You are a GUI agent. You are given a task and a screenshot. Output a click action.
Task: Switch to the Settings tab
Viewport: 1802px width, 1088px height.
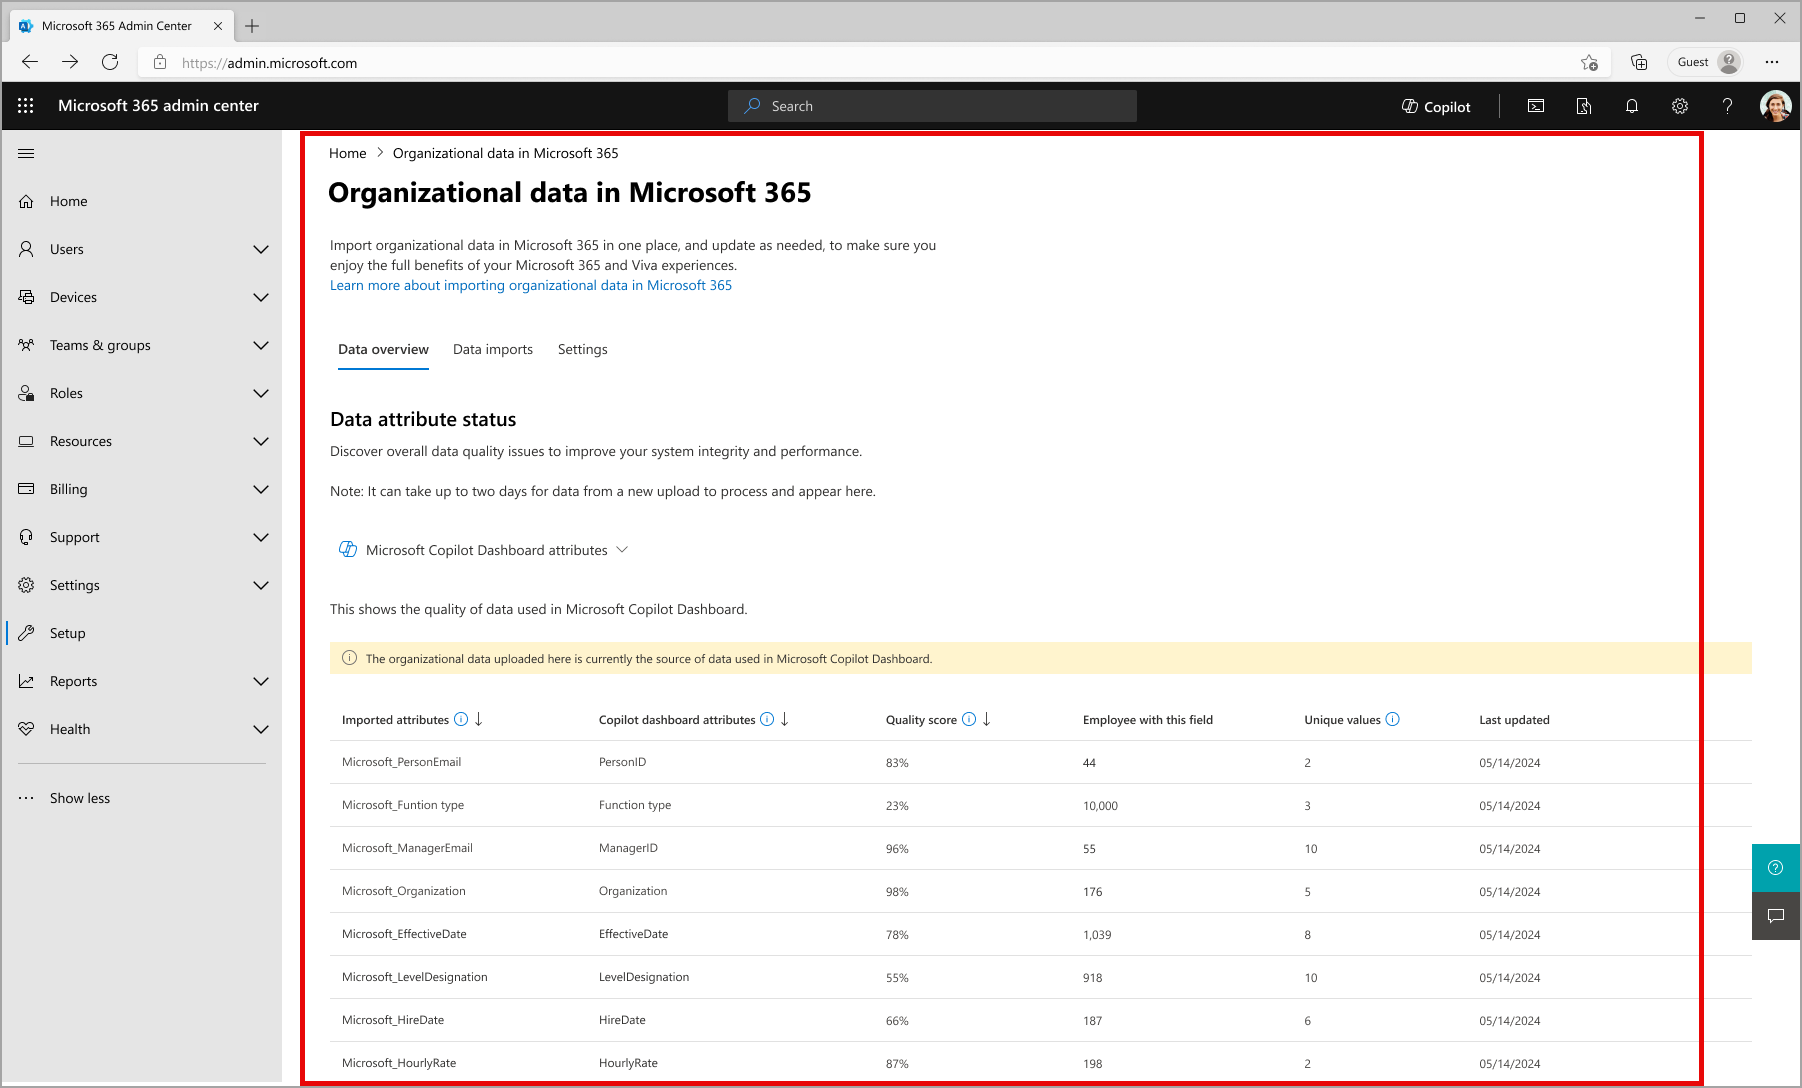pos(583,349)
